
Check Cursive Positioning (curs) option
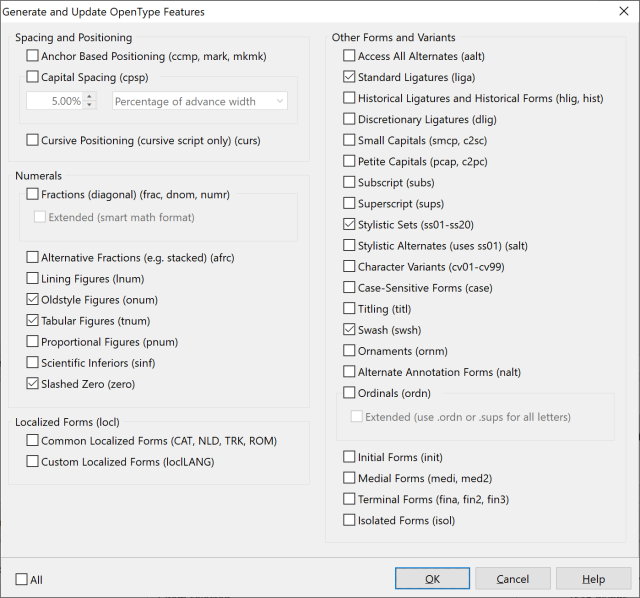(x=33, y=141)
